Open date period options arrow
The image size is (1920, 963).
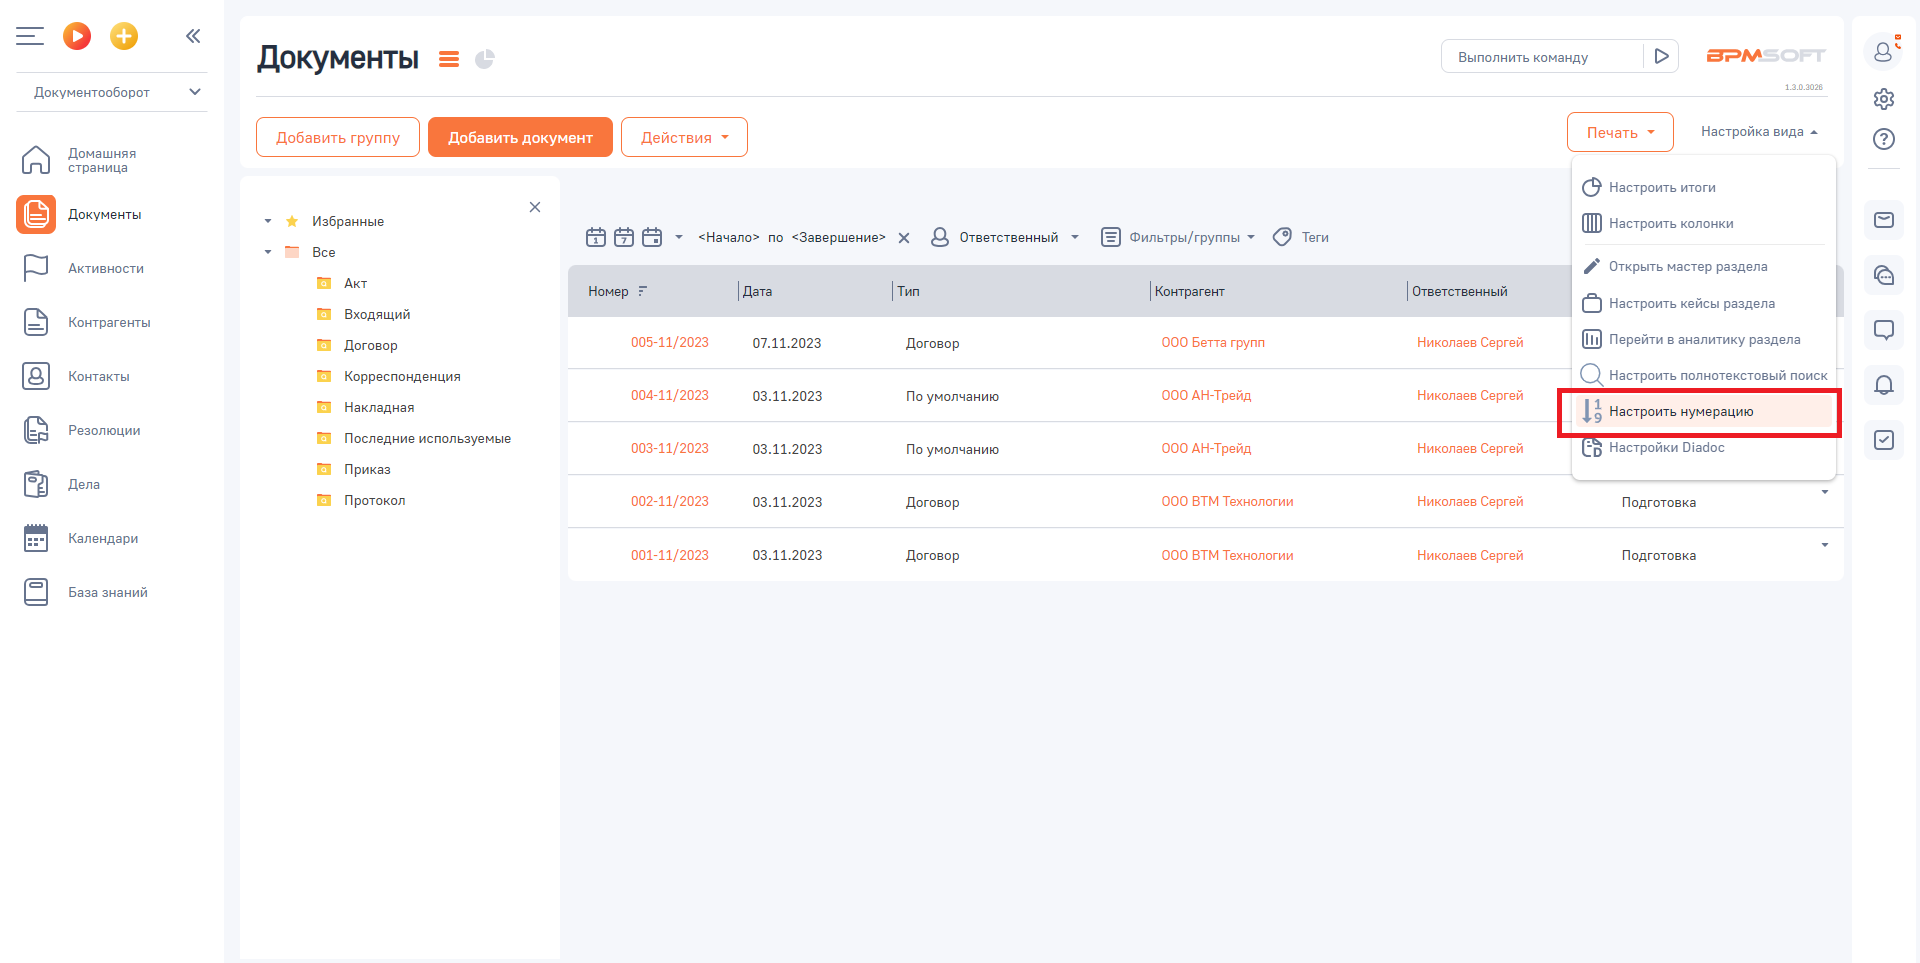coord(679,237)
